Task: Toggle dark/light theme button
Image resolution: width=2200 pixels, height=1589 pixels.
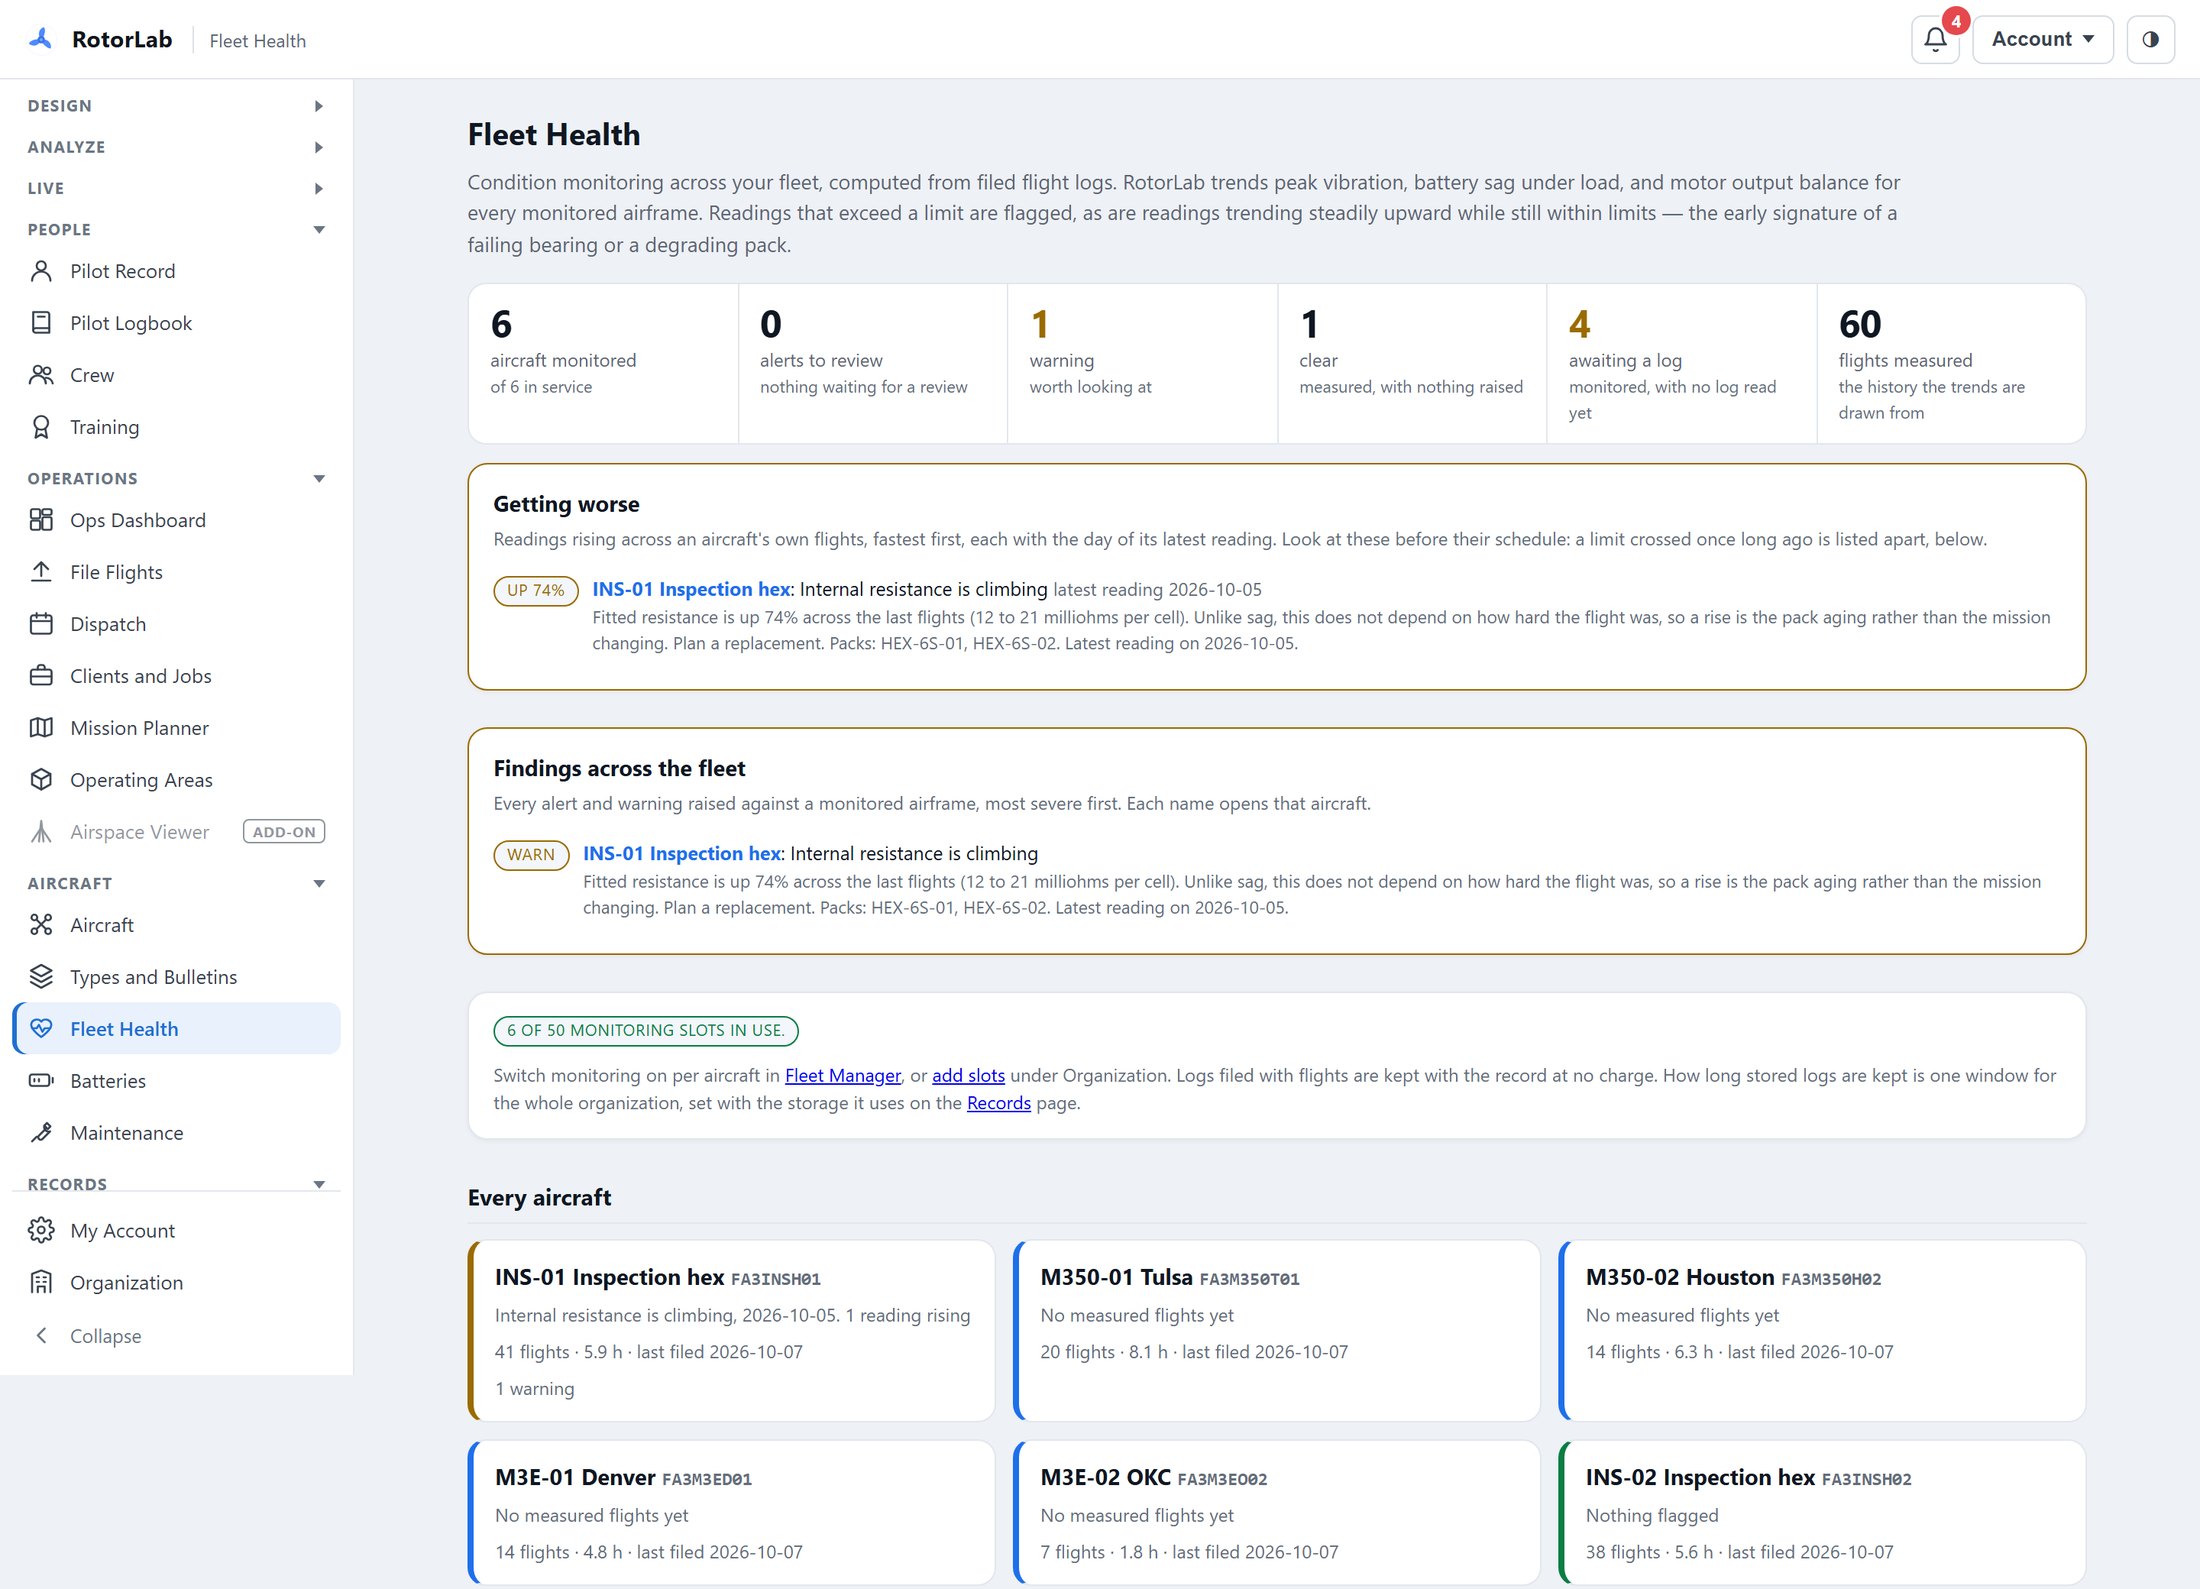Action: 2150,40
